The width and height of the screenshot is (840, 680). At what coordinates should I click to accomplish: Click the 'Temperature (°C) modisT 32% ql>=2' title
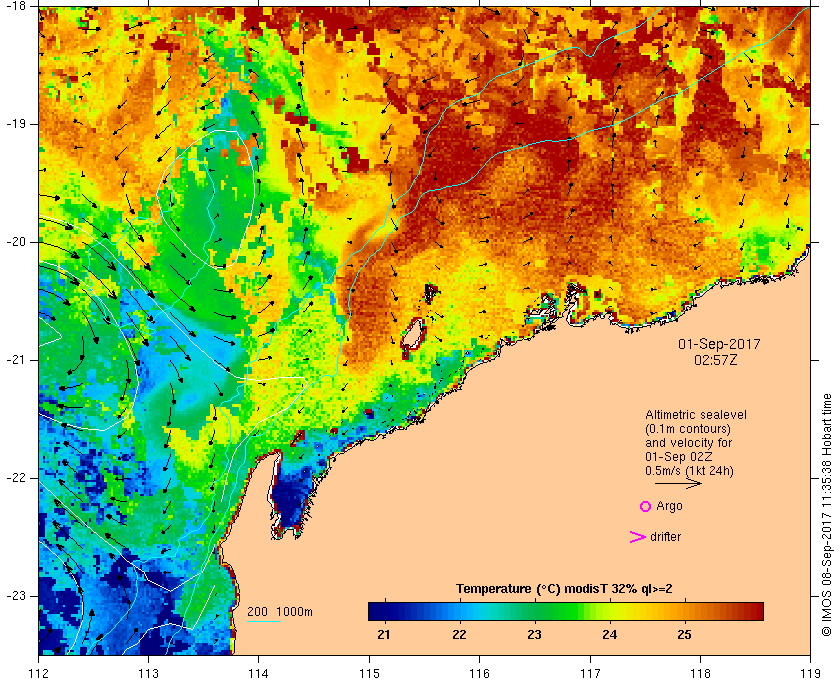click(x=564, y=589)
